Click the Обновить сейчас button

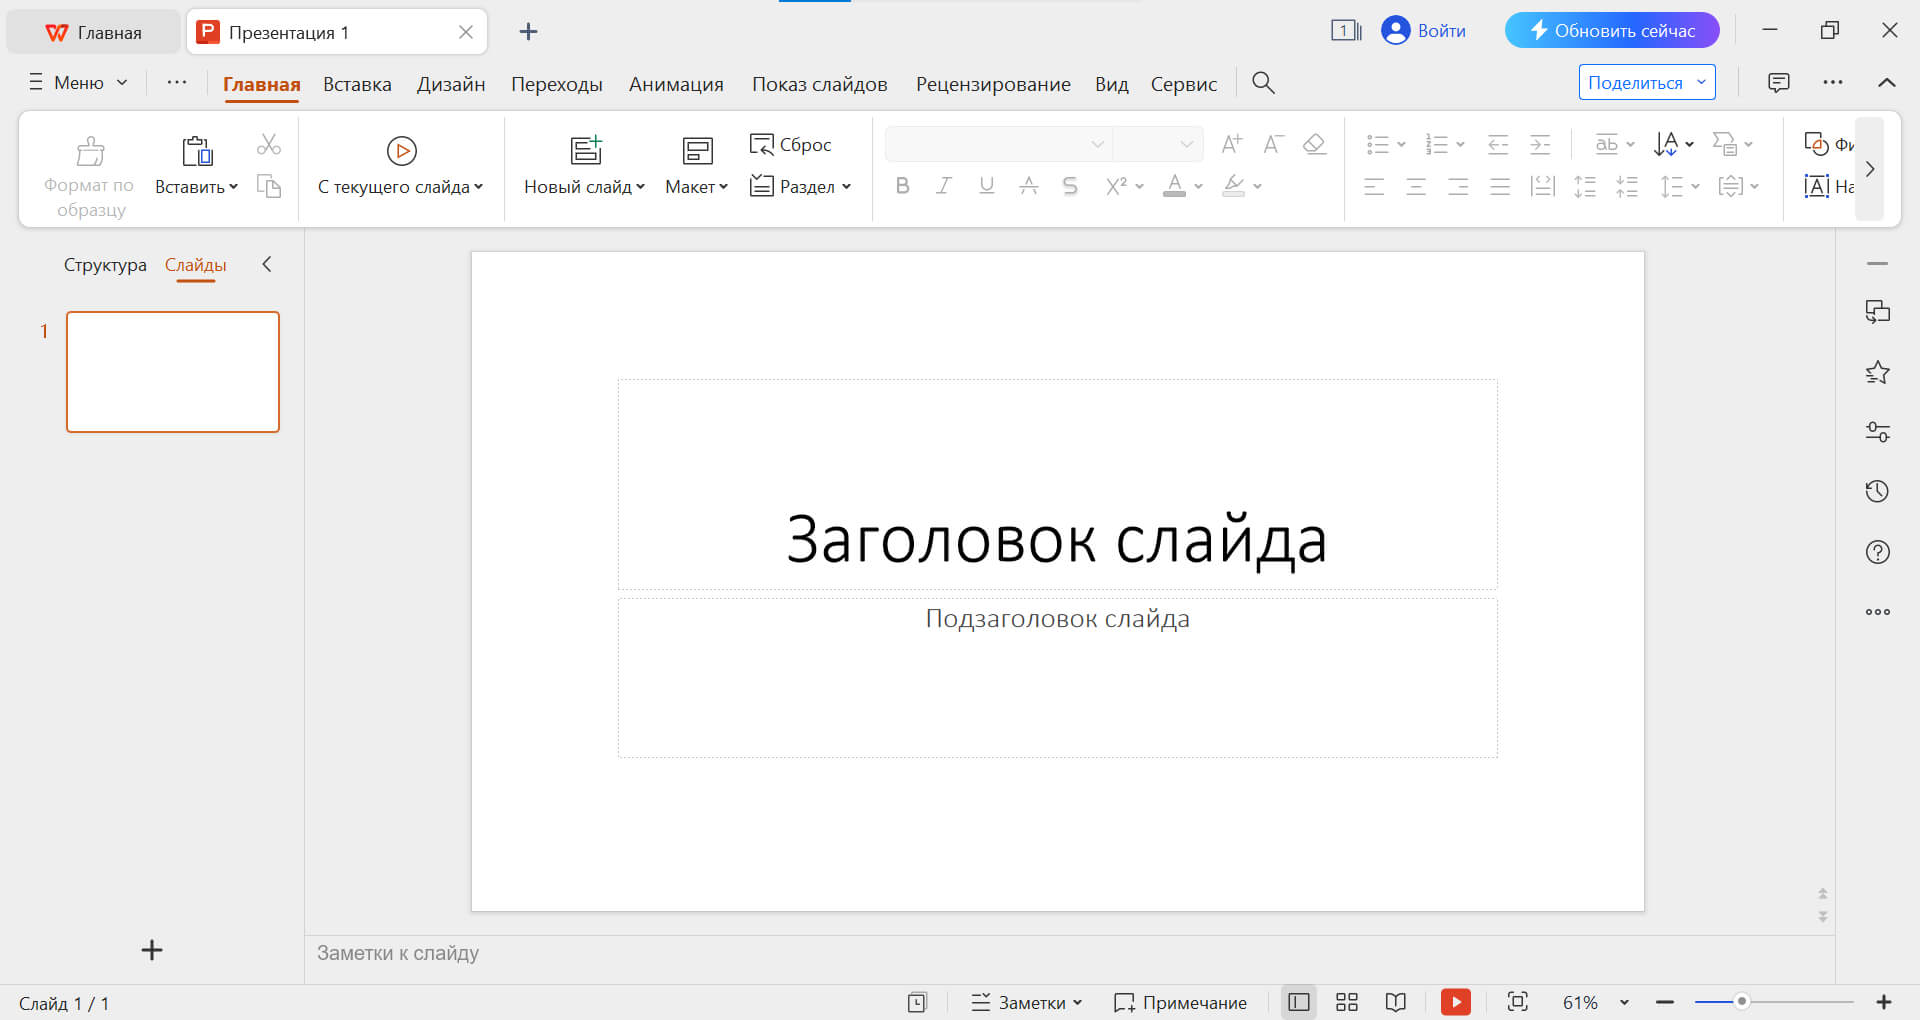coord(1610,30)
